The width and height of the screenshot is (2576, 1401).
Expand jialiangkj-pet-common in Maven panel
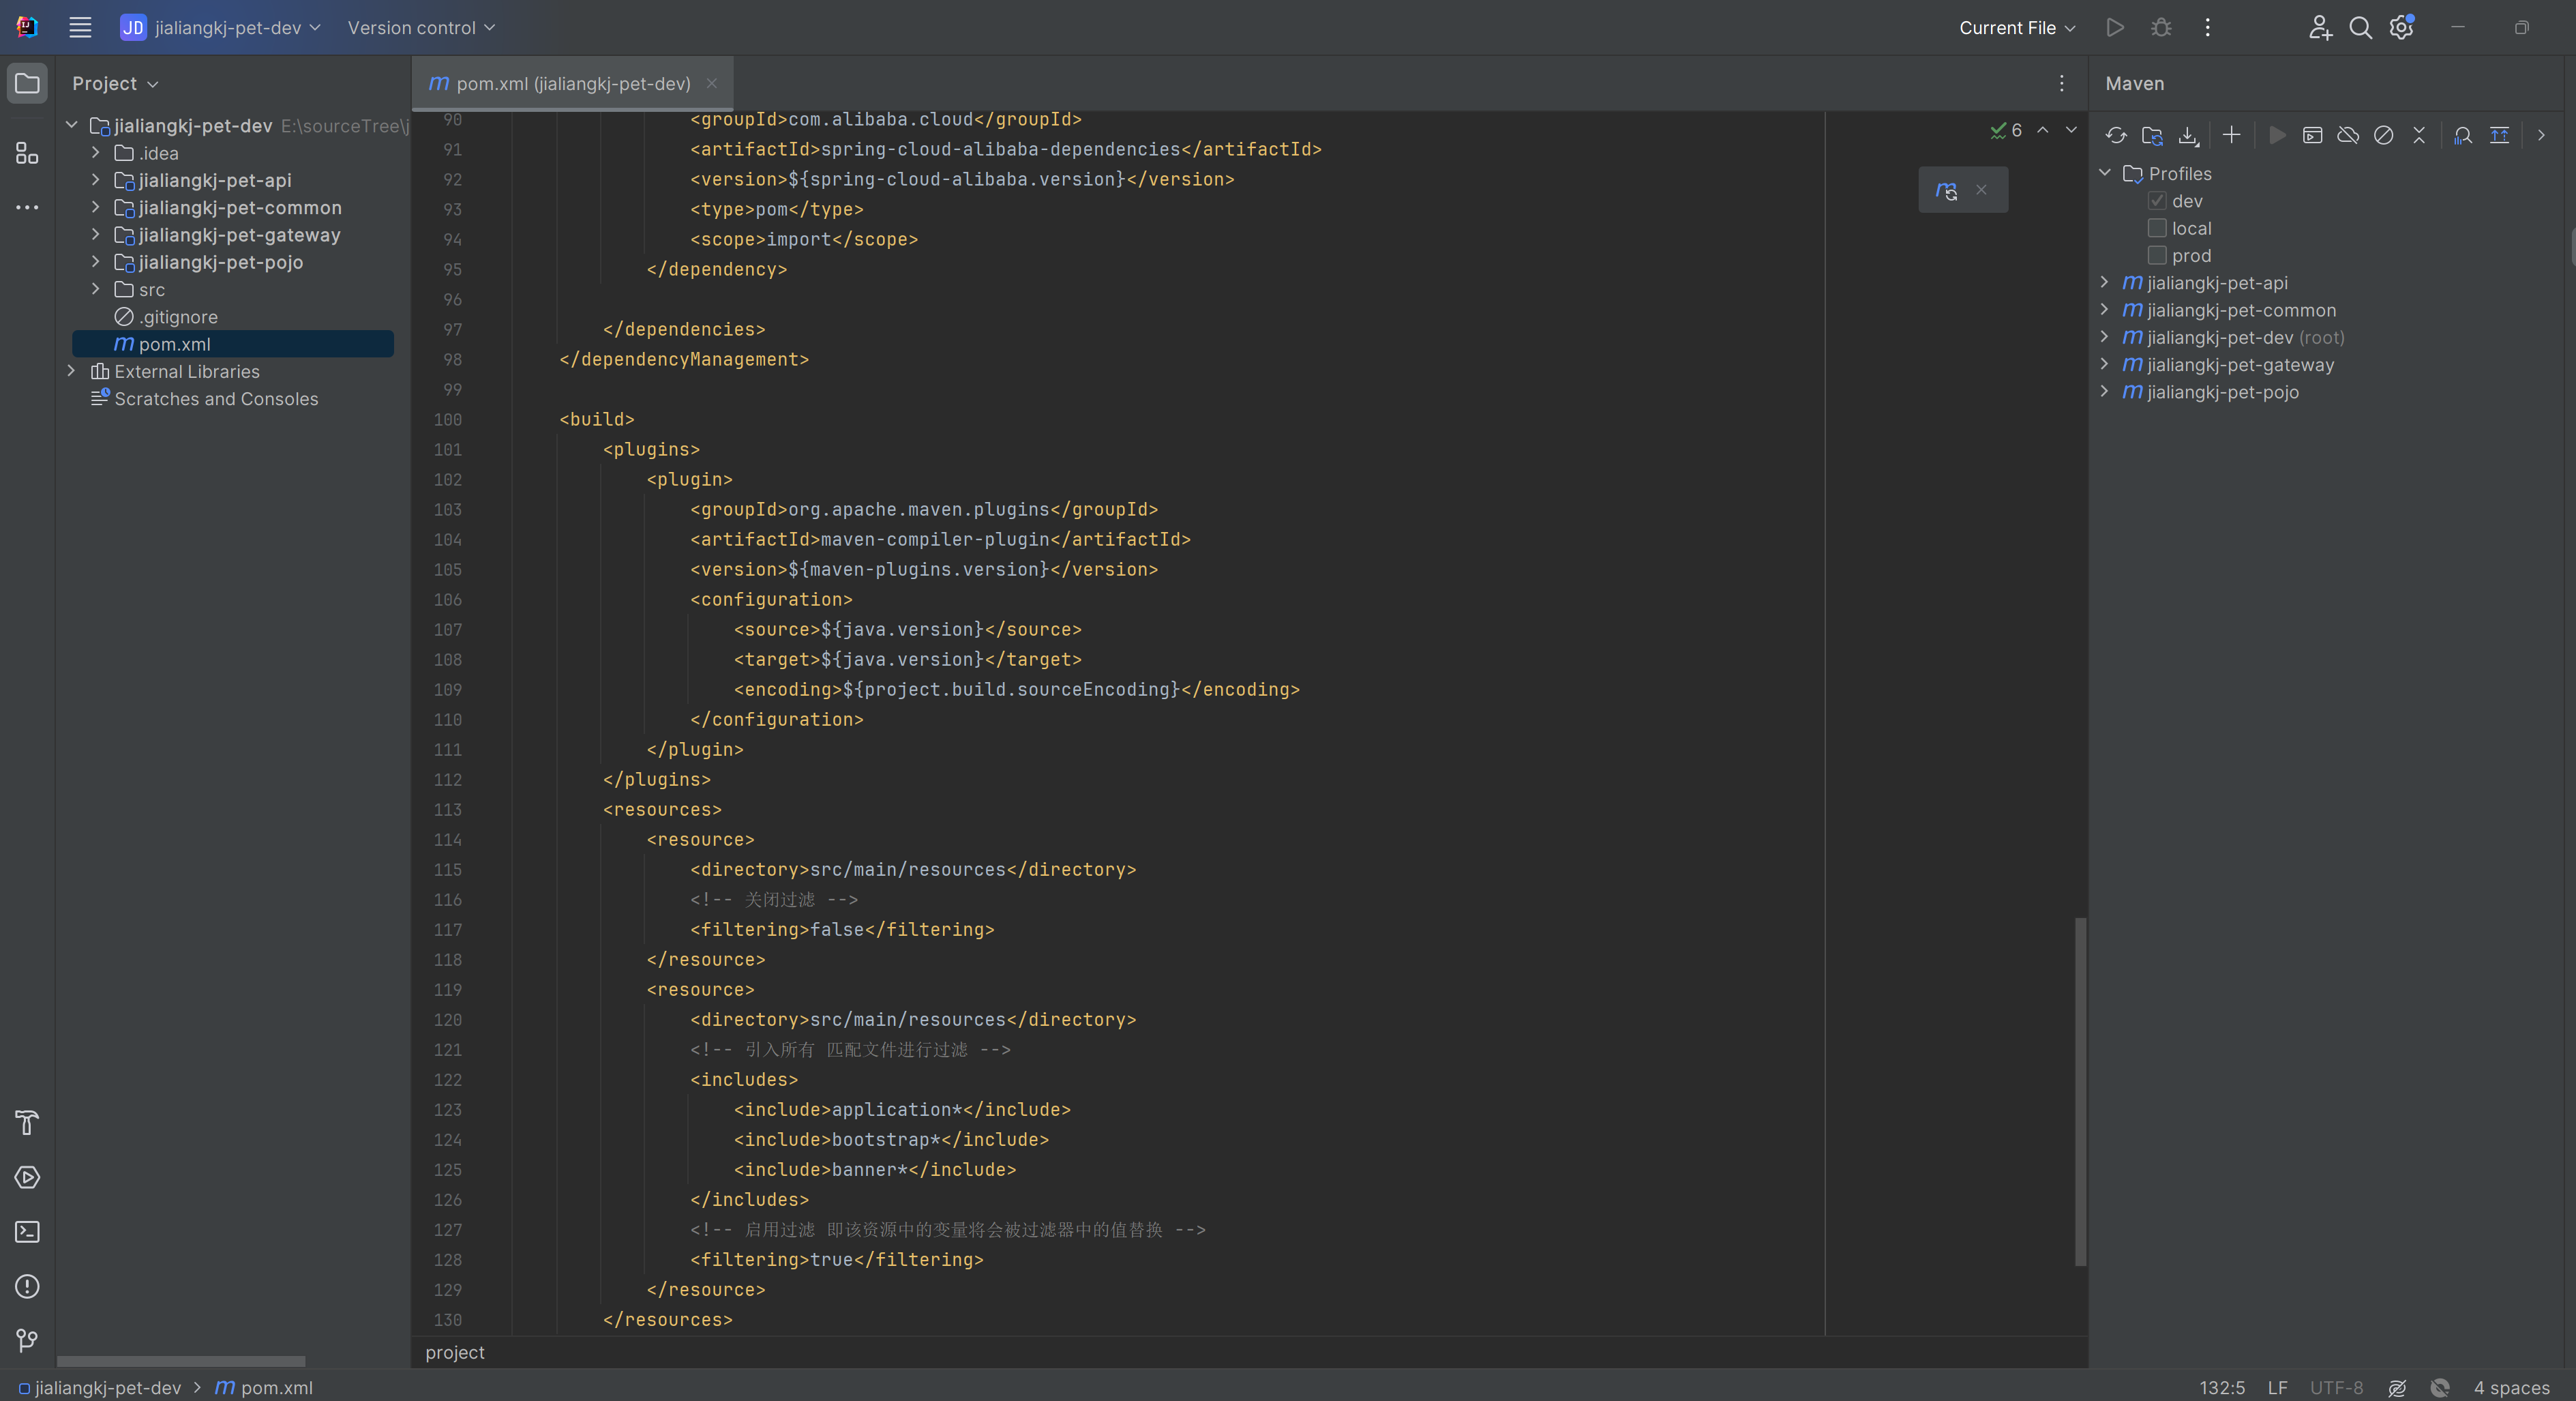2105,309
